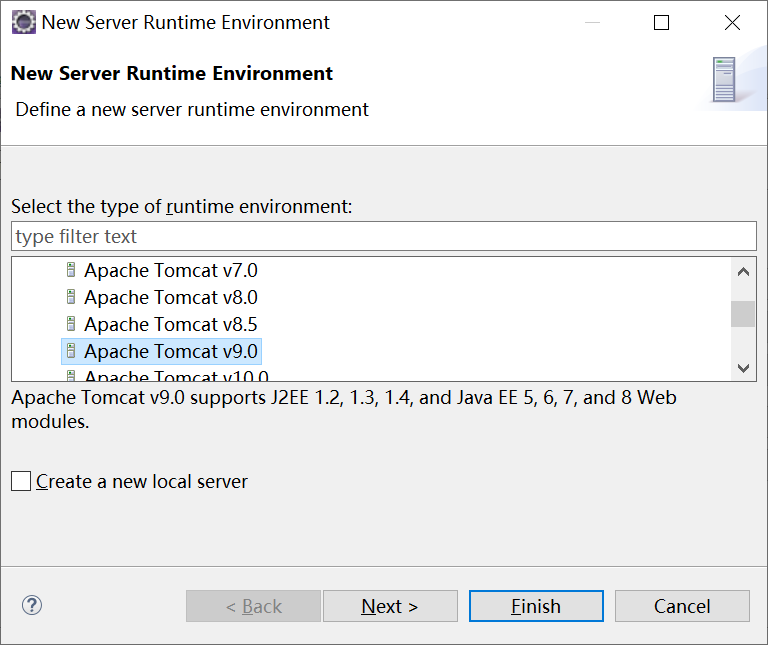Close the dialog with the X button

coord(732,23)
